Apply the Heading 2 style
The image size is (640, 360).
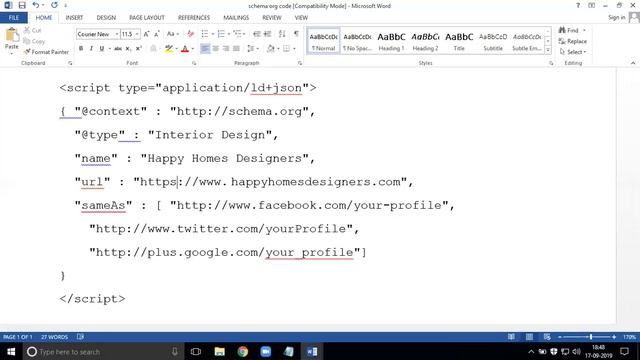tap(425, 41)
